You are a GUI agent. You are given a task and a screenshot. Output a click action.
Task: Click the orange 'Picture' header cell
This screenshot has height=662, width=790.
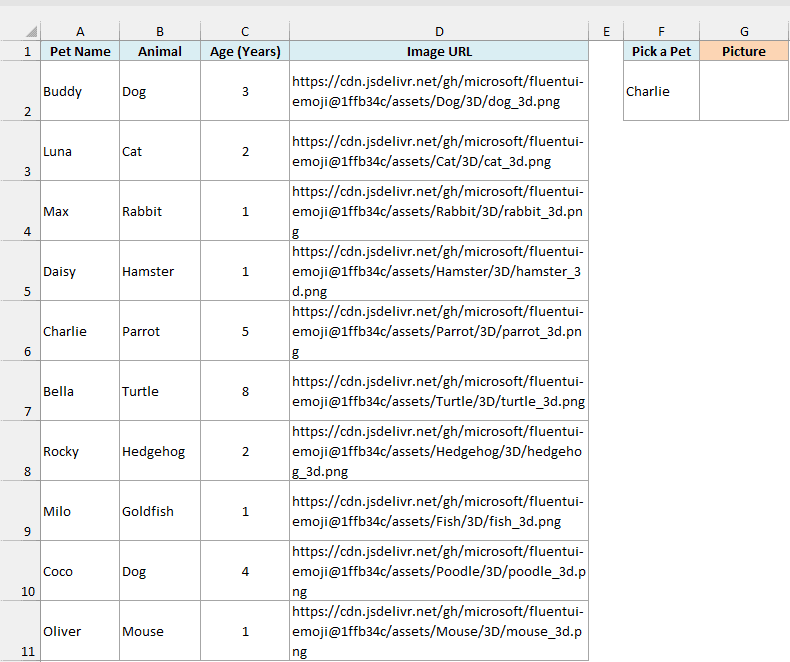tap(744, 51)
